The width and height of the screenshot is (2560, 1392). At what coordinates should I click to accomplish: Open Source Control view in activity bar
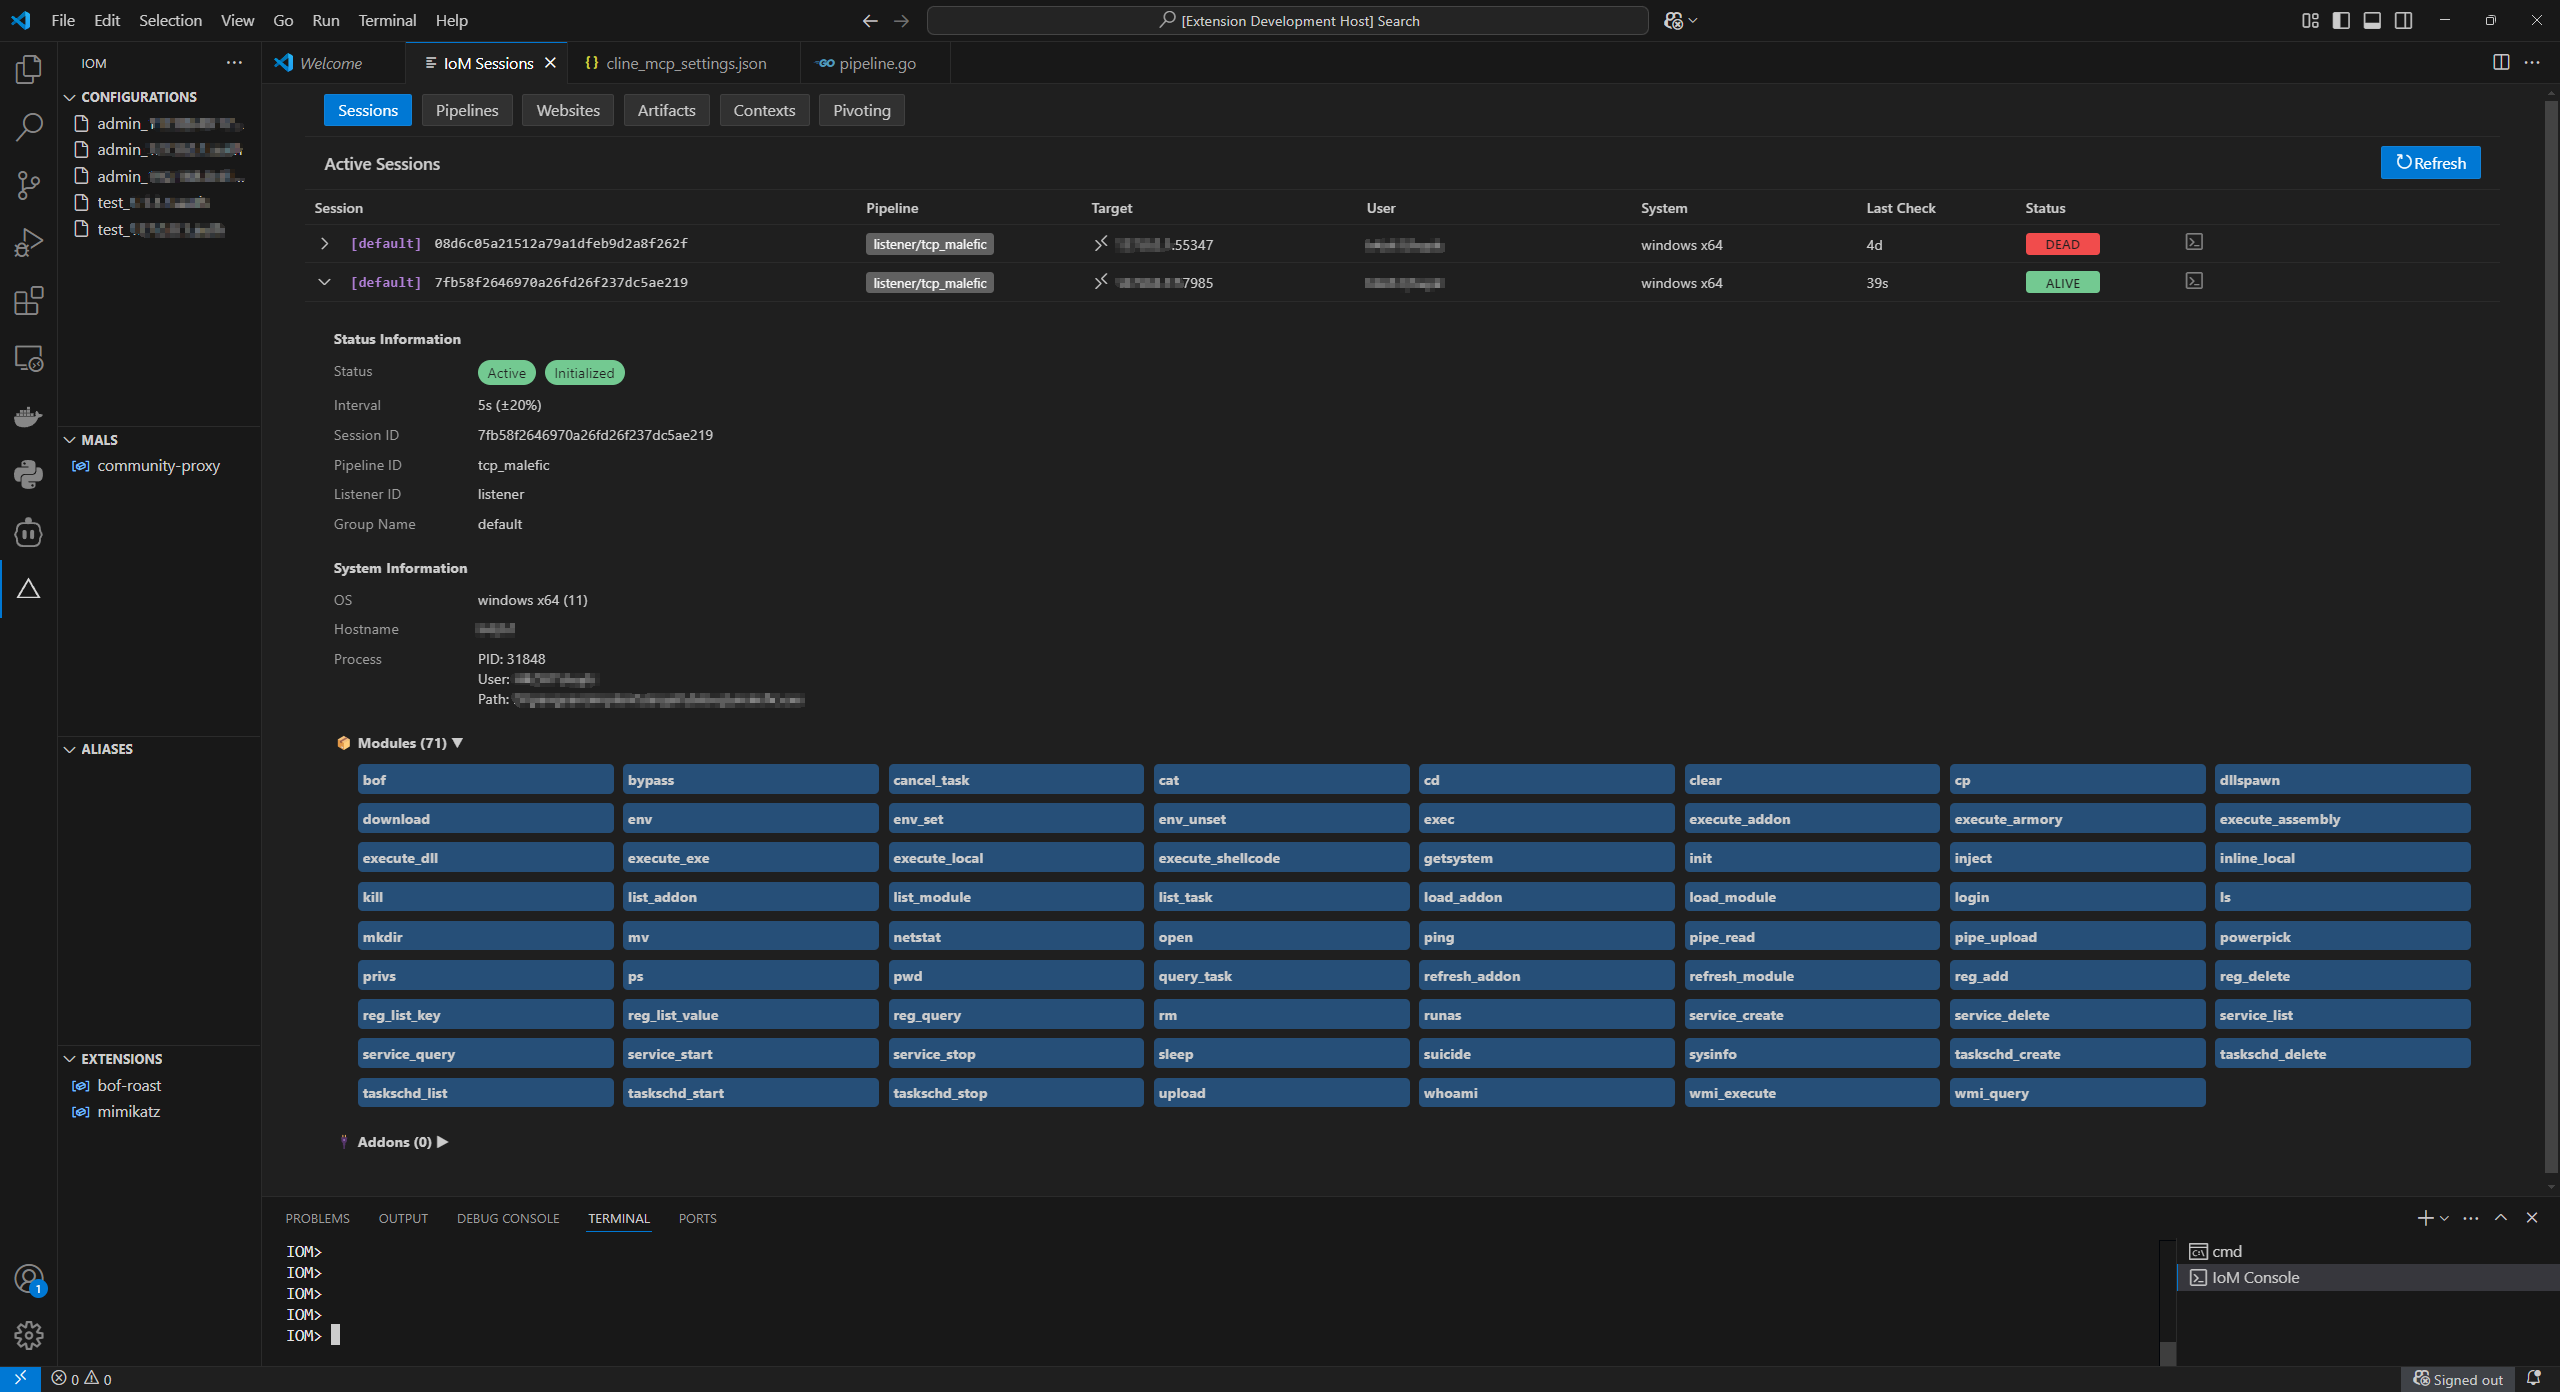pyautogui.click(x=28, y=184)
